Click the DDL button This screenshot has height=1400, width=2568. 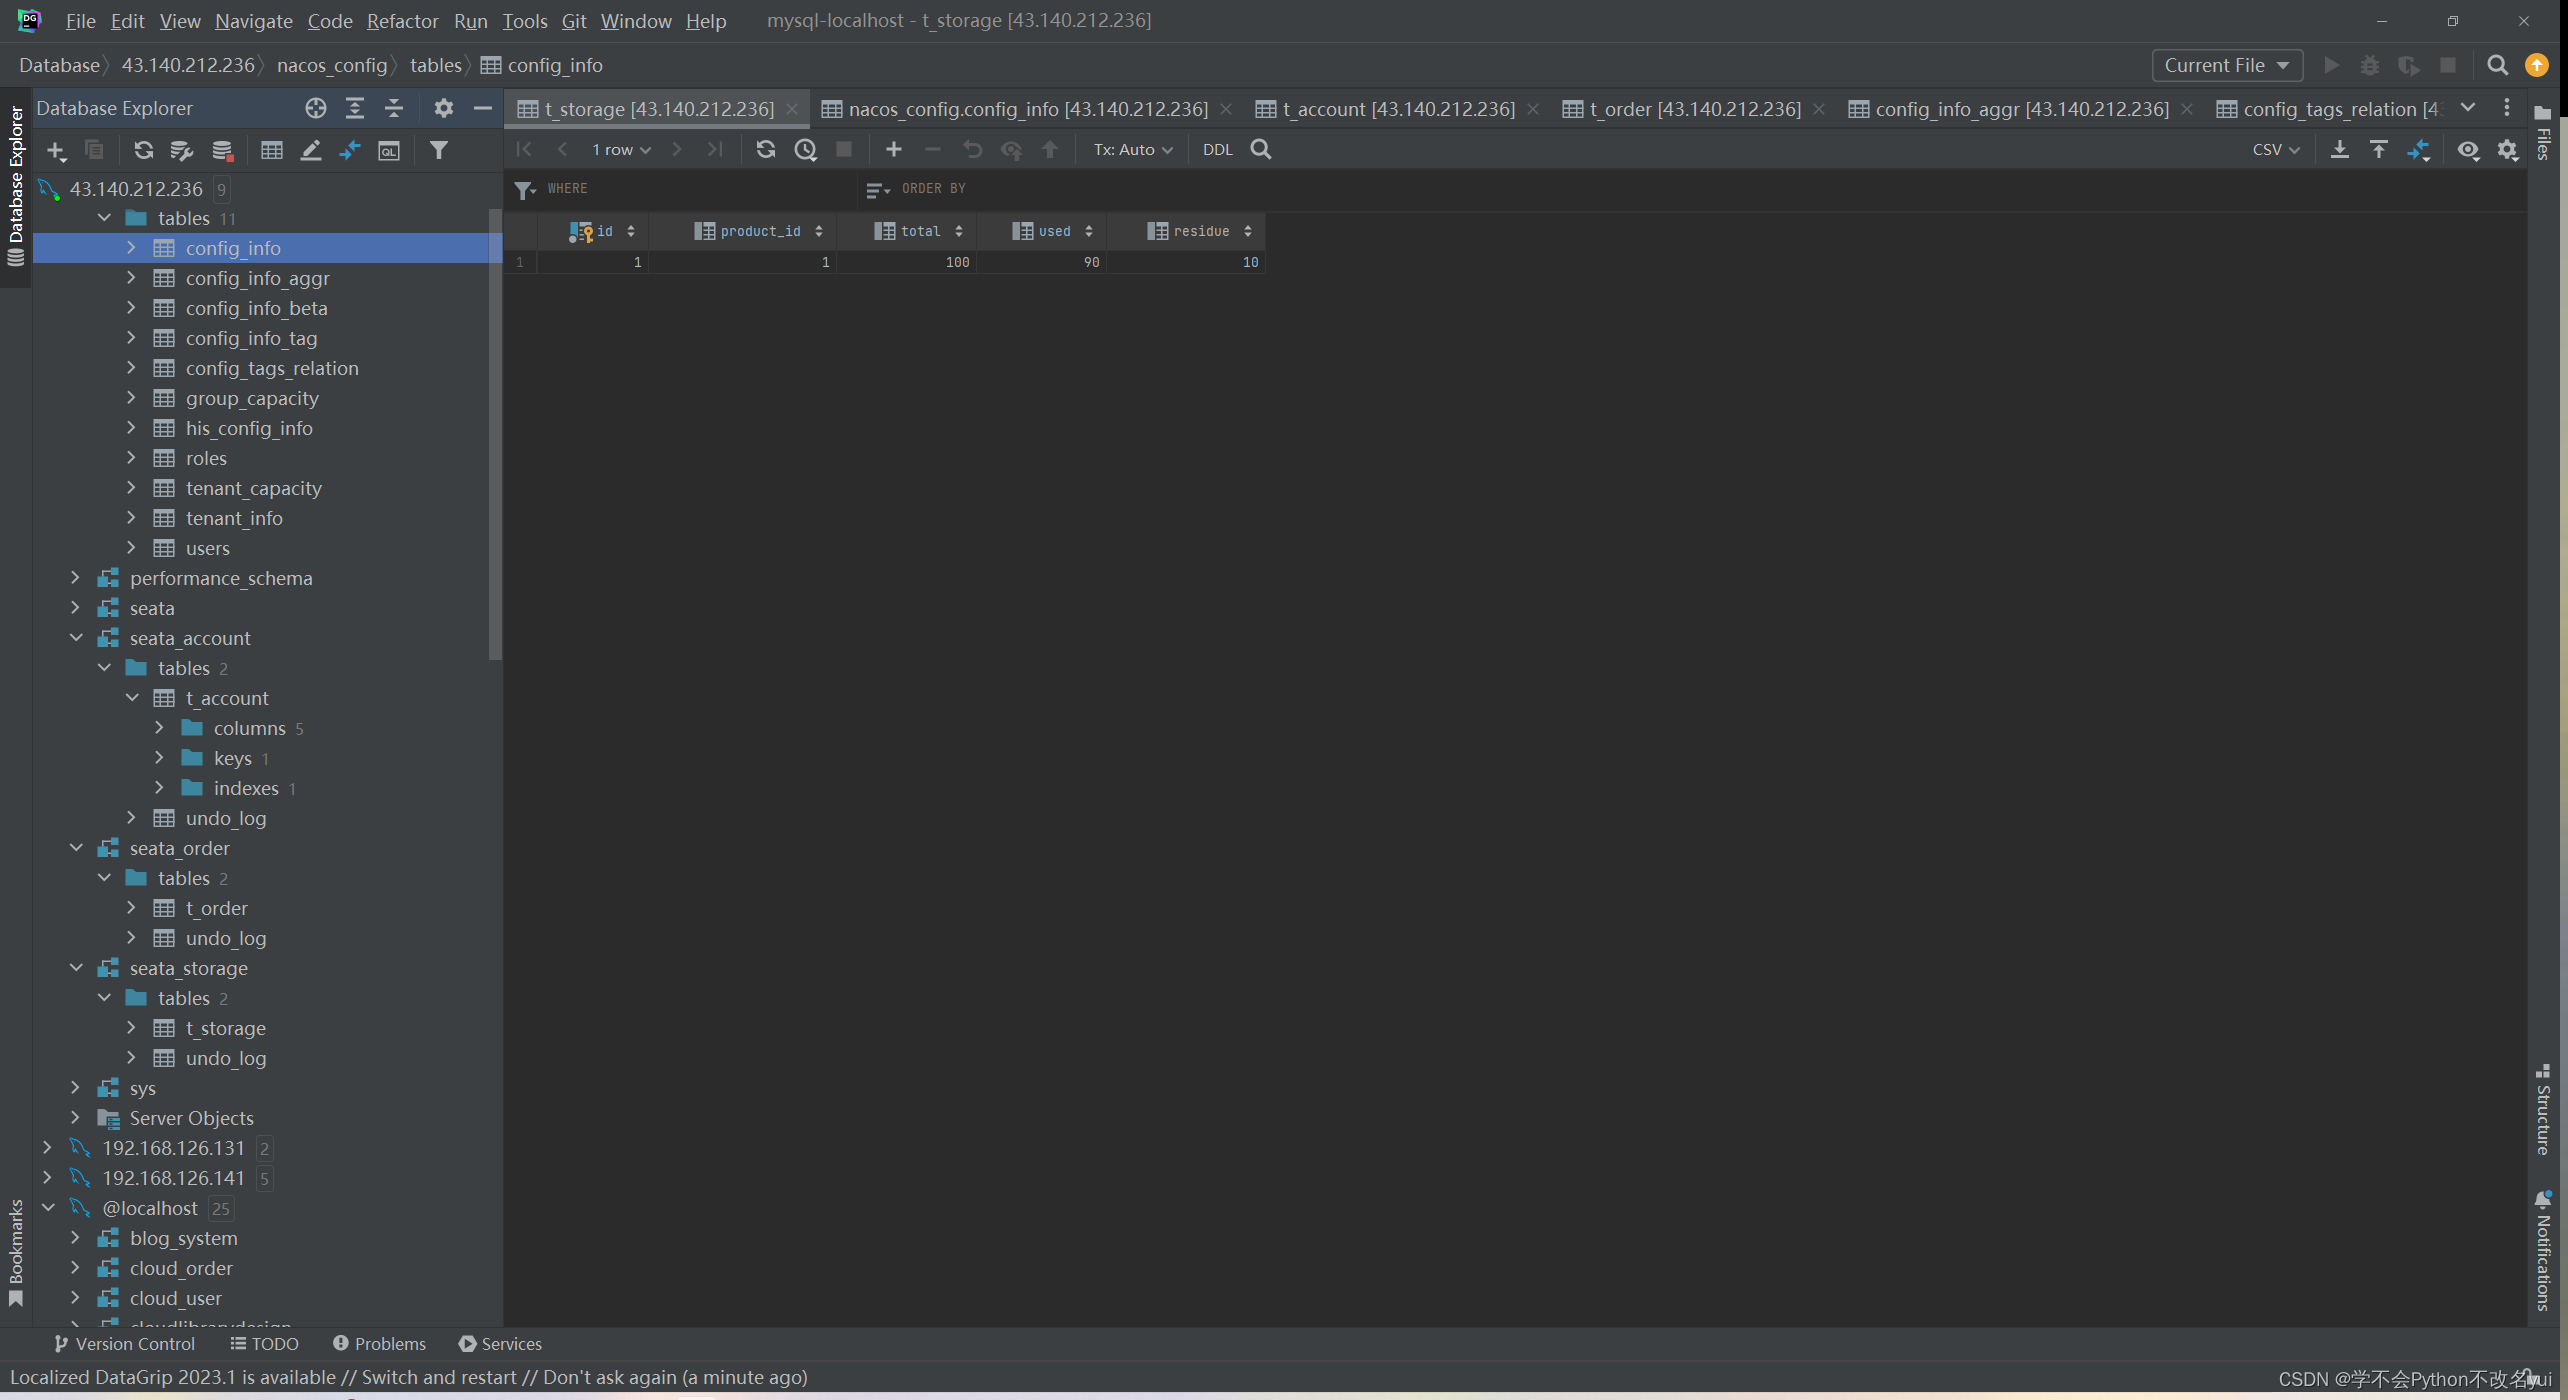[1217, 149]
